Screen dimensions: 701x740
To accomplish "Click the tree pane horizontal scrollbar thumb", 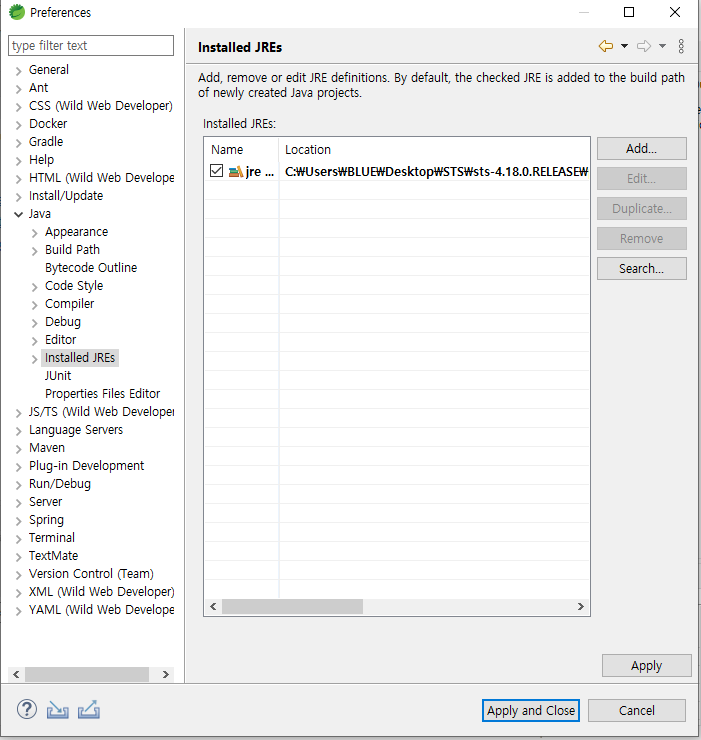I will point(87,674).
